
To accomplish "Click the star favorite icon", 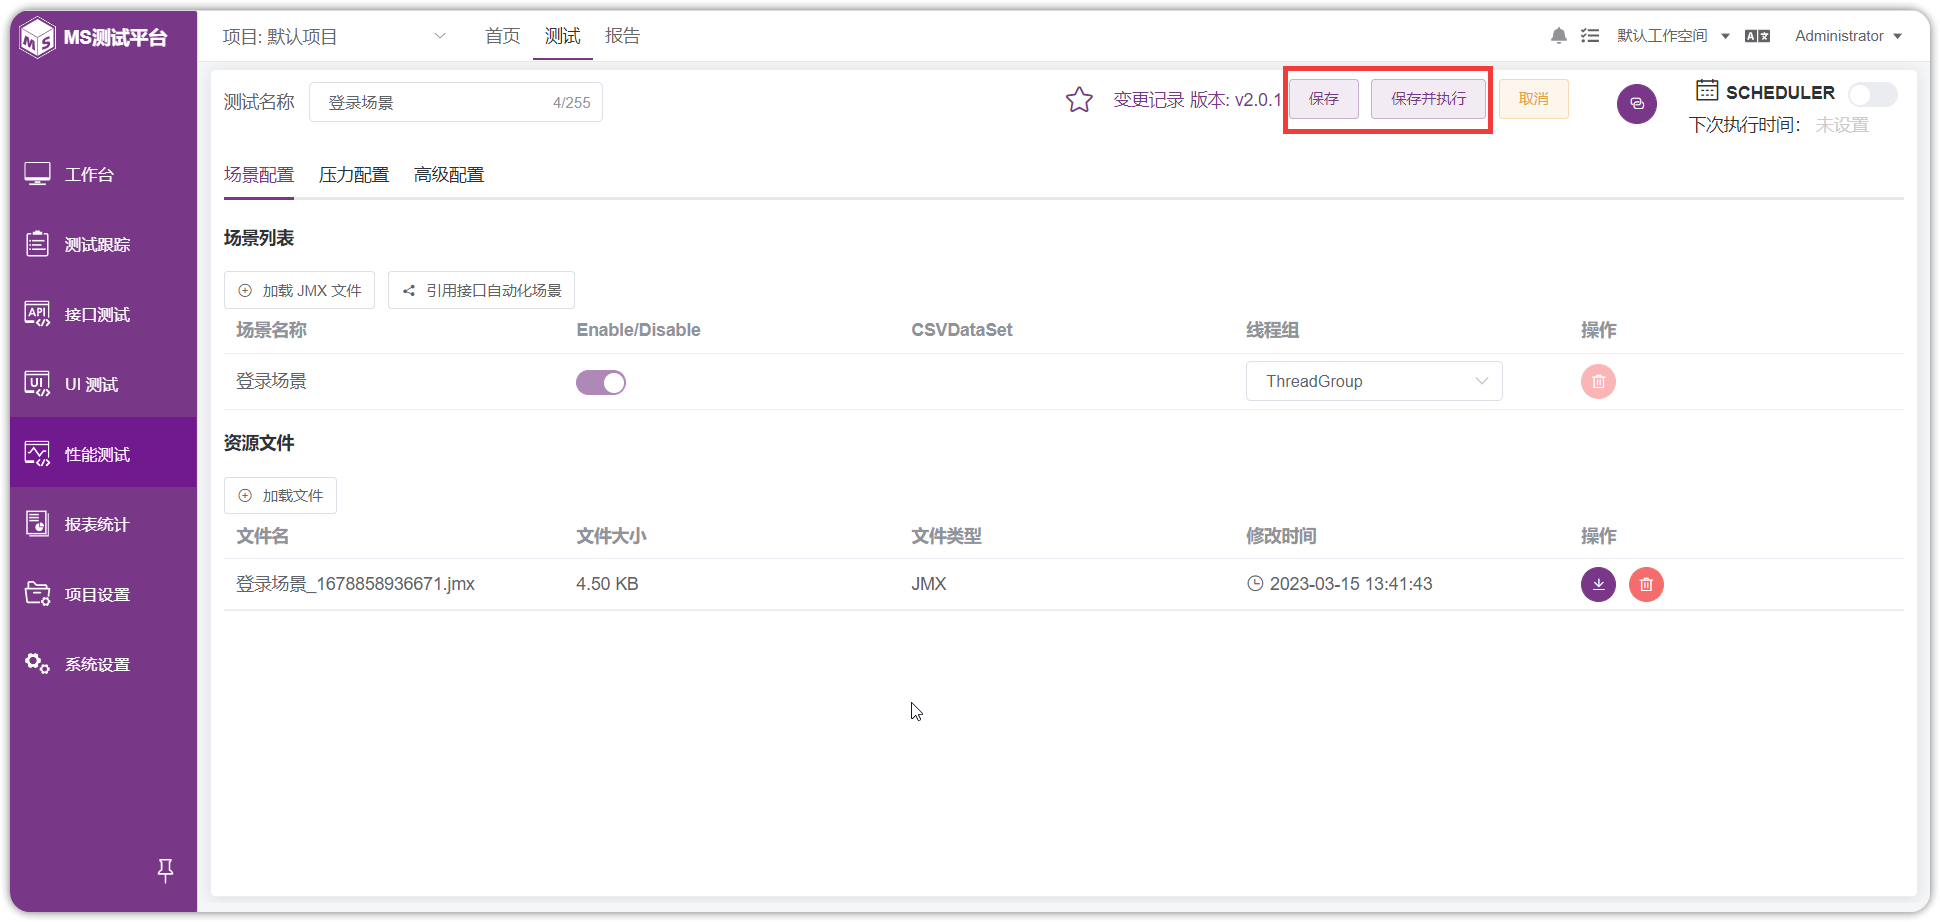I will (x=1079, y=100).
